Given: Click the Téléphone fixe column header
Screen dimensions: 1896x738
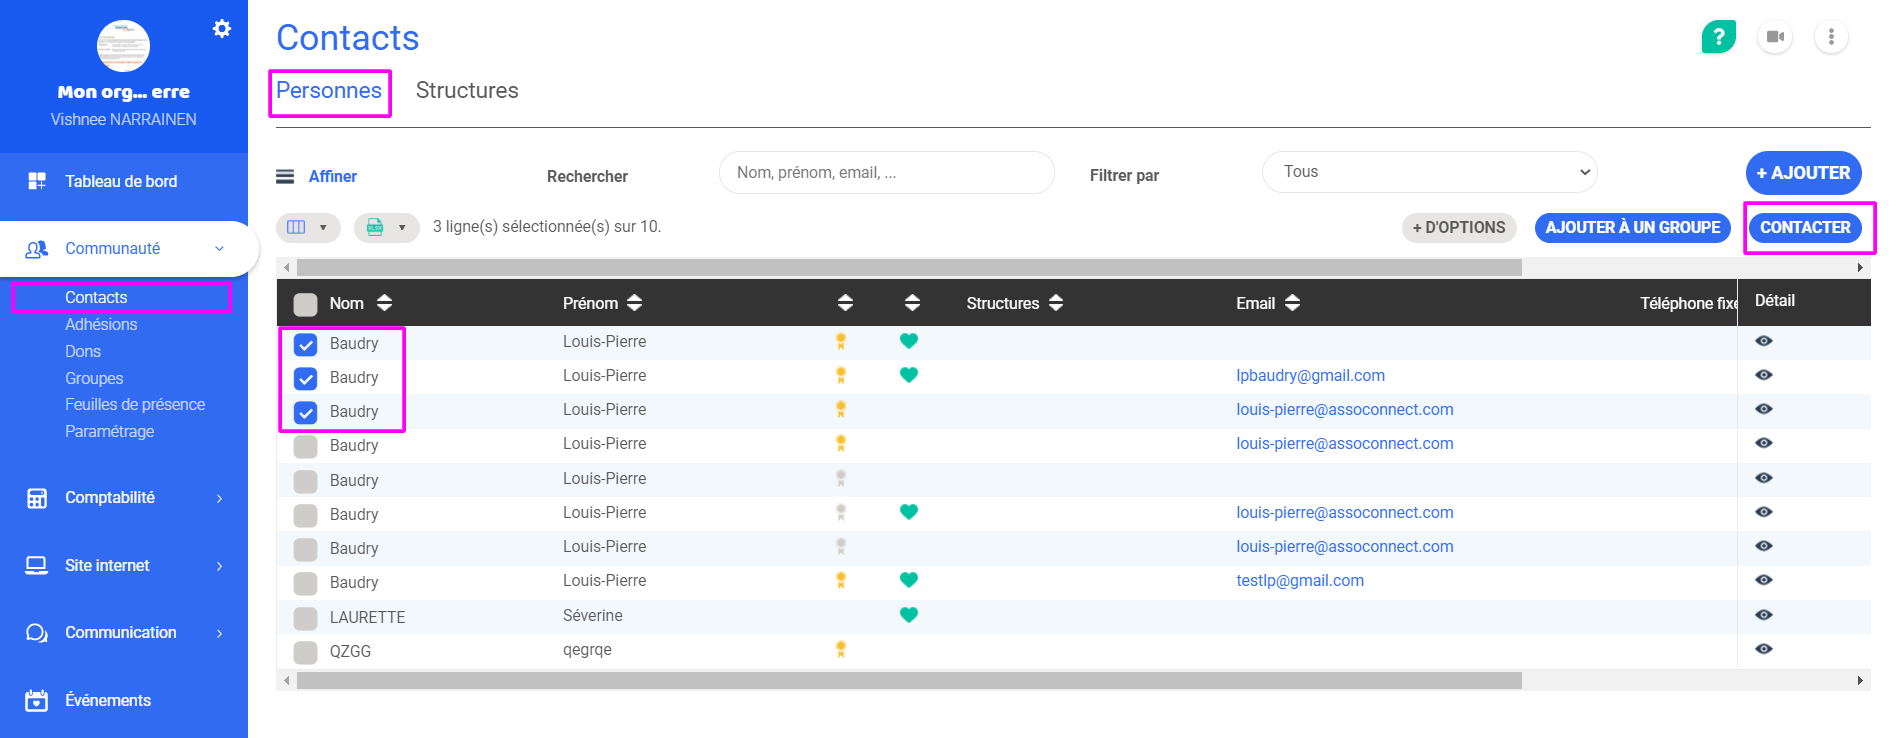Looking at the screenshot, I should pos(1689,303).
